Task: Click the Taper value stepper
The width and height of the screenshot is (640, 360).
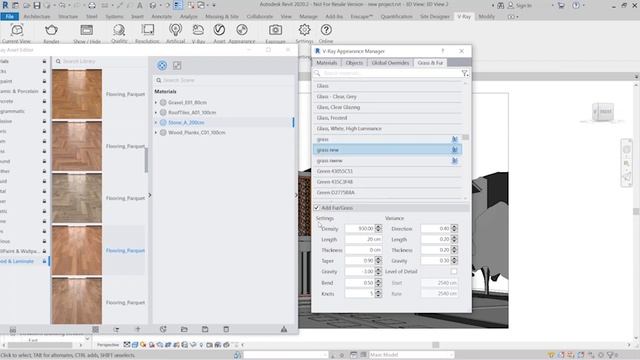Action: point(378,260)
